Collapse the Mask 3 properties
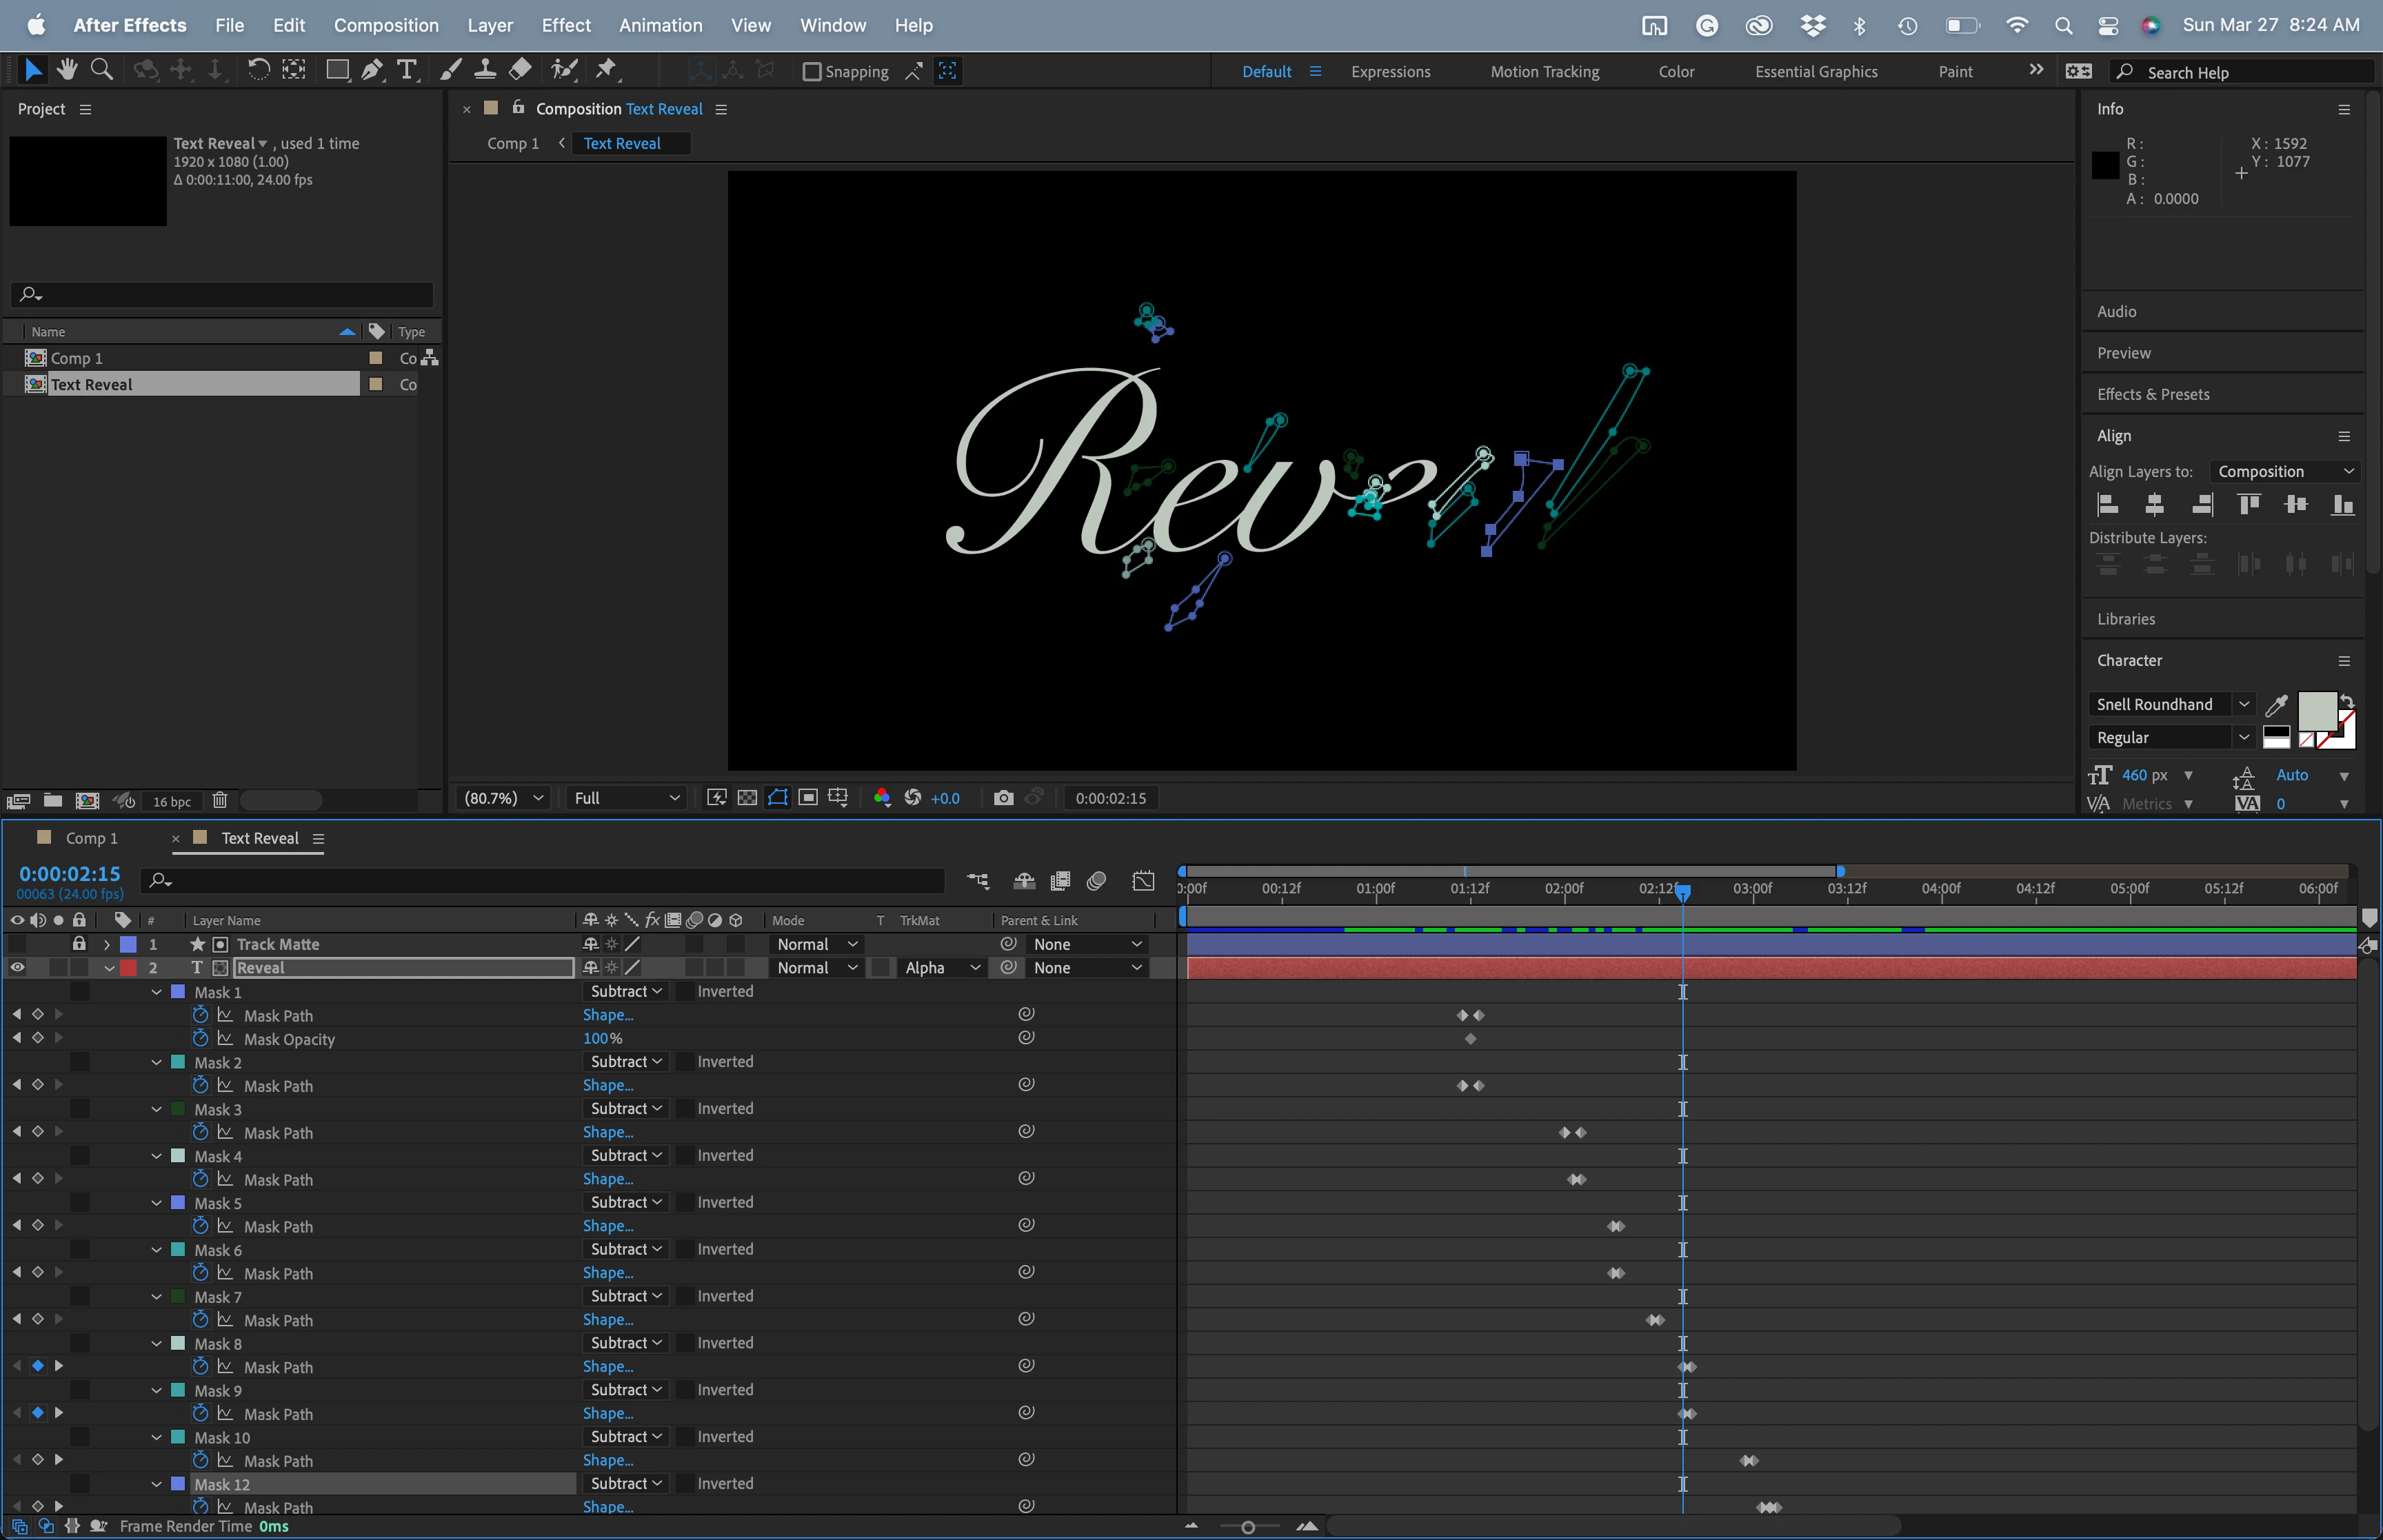 [x=157, y=1109]
